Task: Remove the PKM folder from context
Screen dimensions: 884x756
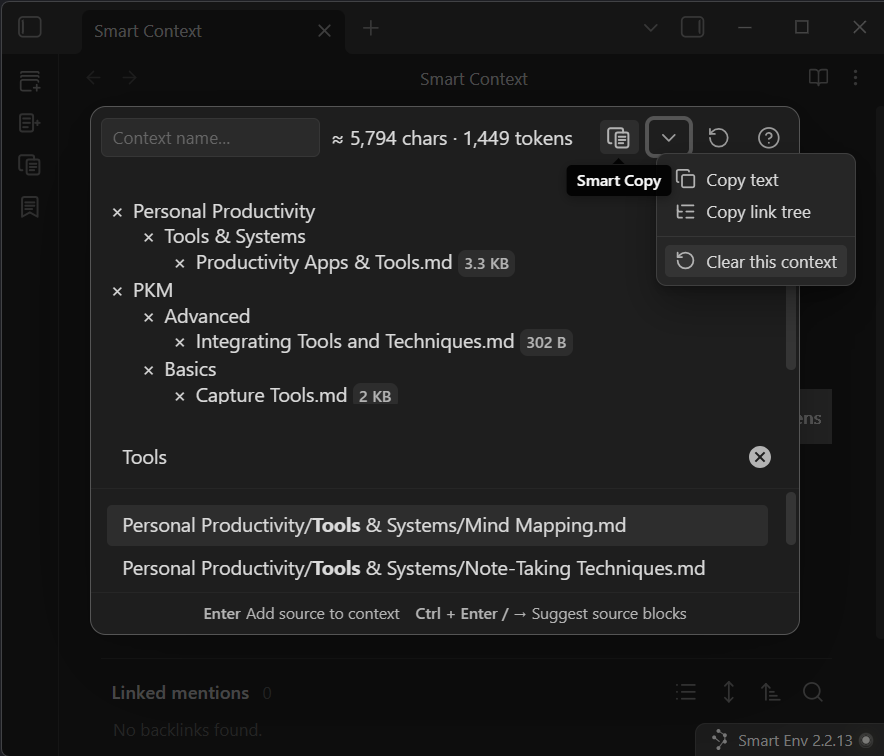Action: pos(117,291)
